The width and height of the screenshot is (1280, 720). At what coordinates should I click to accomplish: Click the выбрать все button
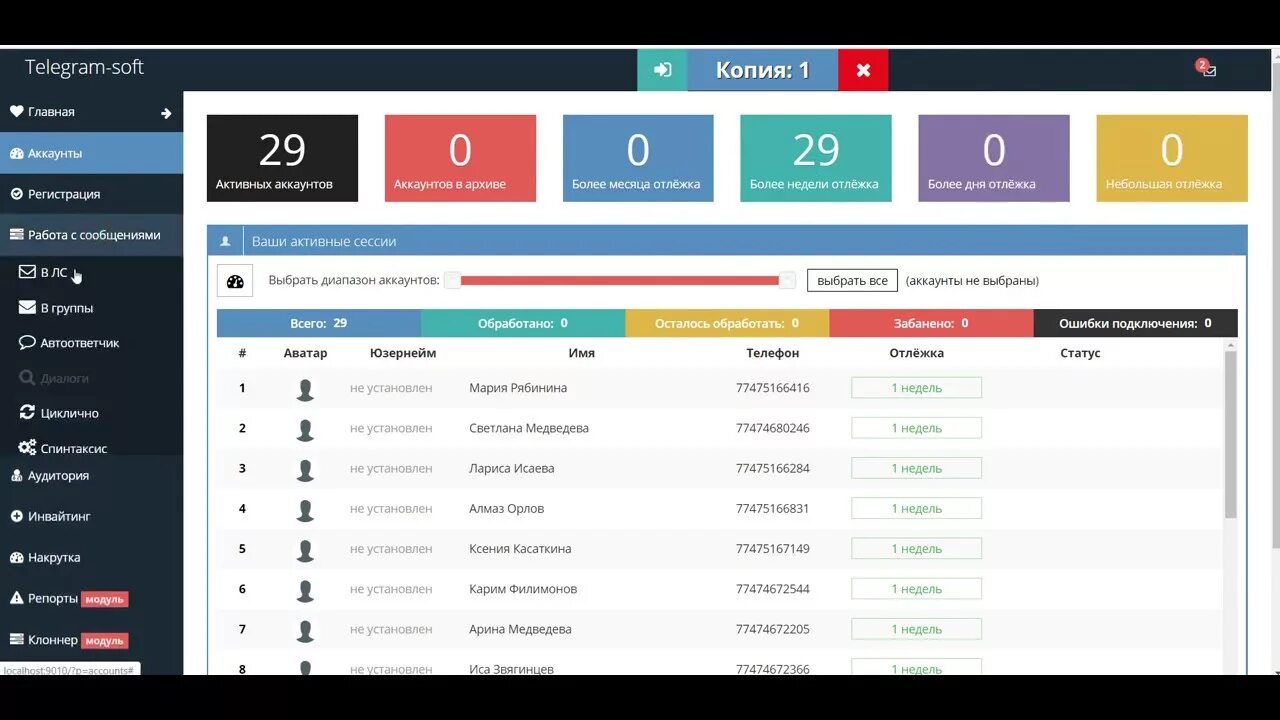point(852,281)
